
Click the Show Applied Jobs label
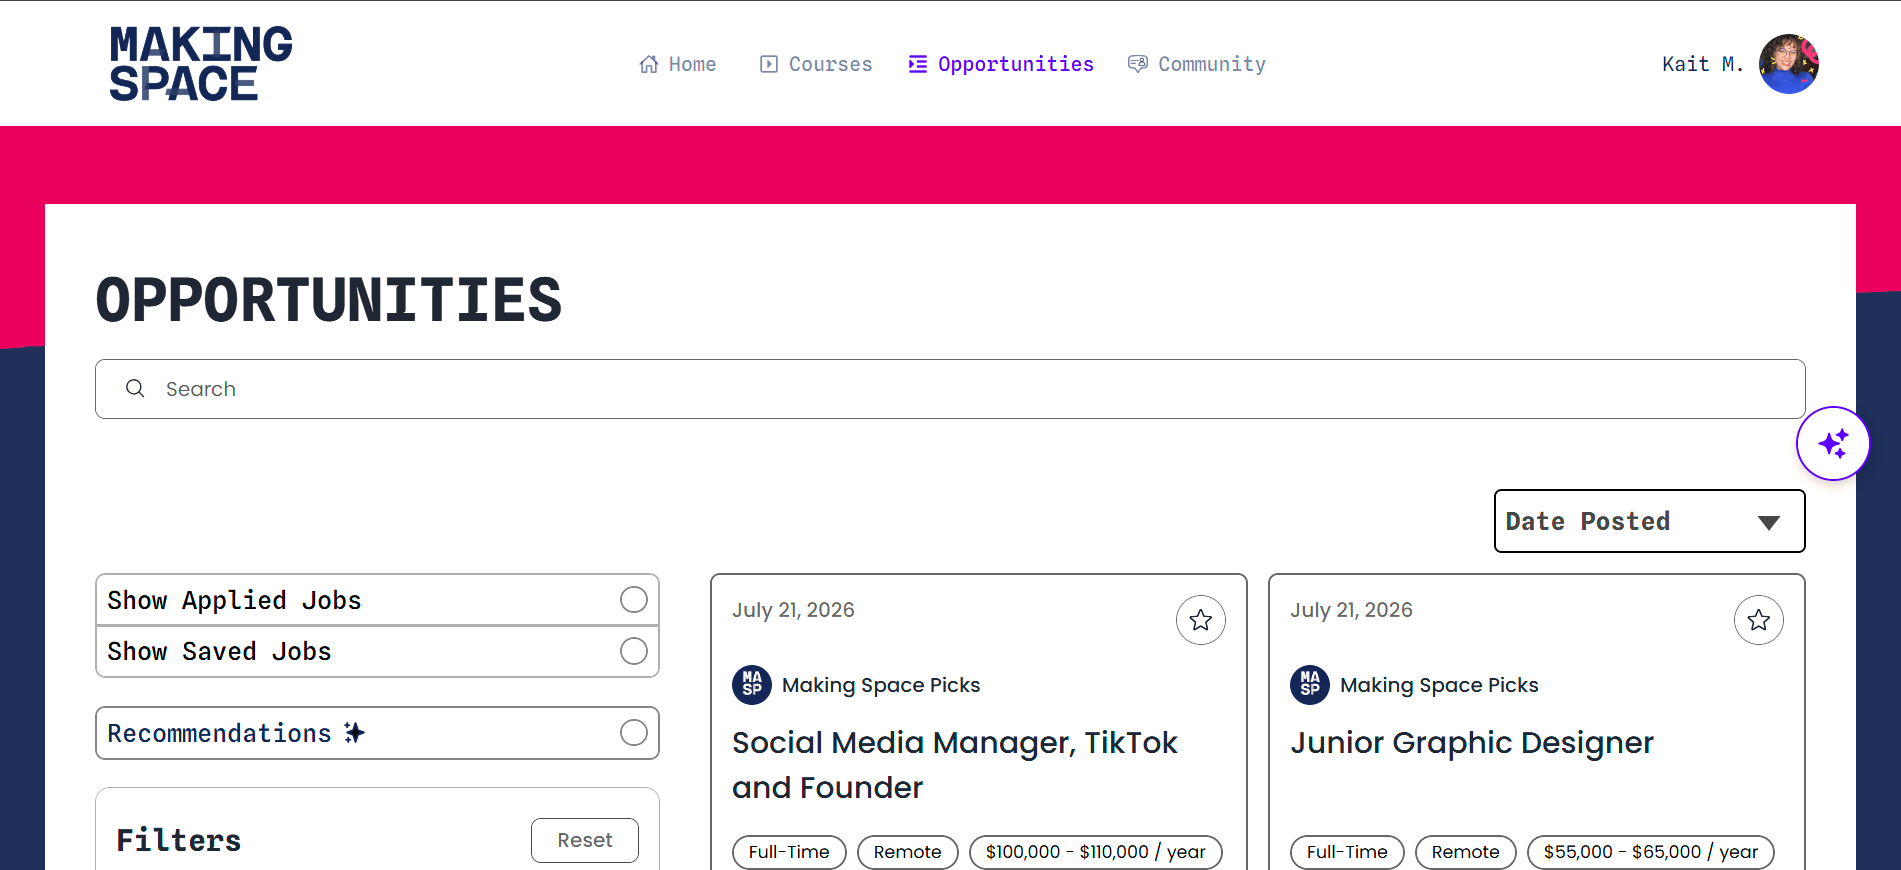[x=234, y=600]
